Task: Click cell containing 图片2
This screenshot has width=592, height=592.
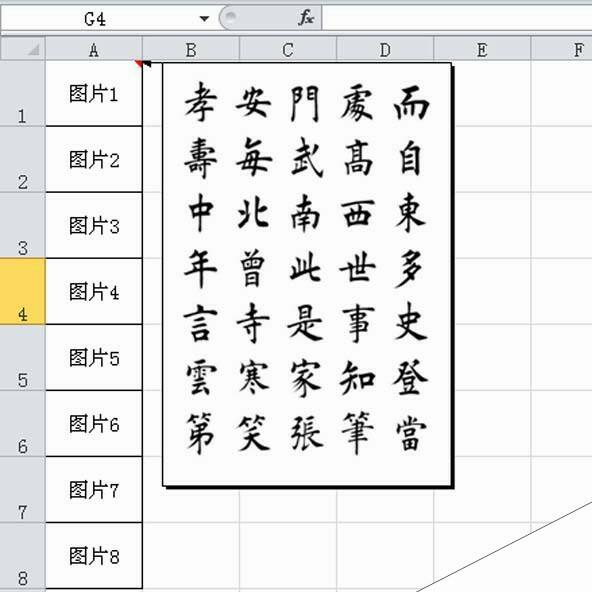Action: pos(94,159)
